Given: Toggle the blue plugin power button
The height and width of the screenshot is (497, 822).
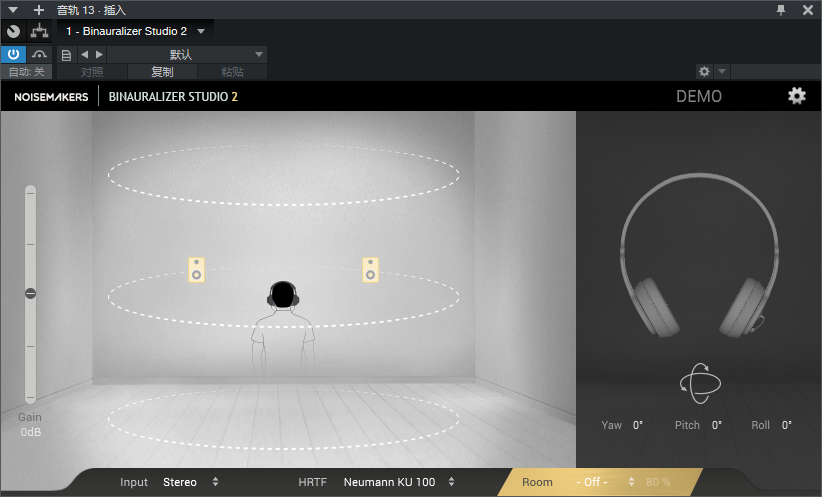Looking at the screenshot, I should [13, 54].
